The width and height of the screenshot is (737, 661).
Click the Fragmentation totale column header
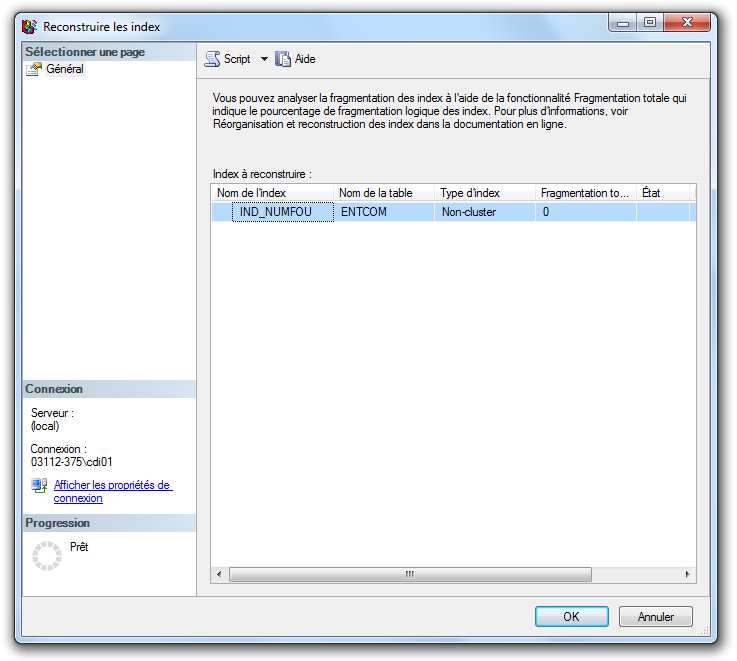(x=585, y=193)
